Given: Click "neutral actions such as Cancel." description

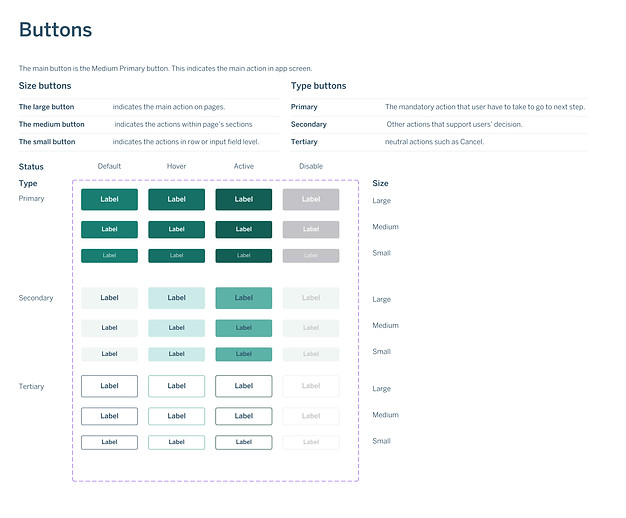Looking at the screenshot, I should 434,142.
